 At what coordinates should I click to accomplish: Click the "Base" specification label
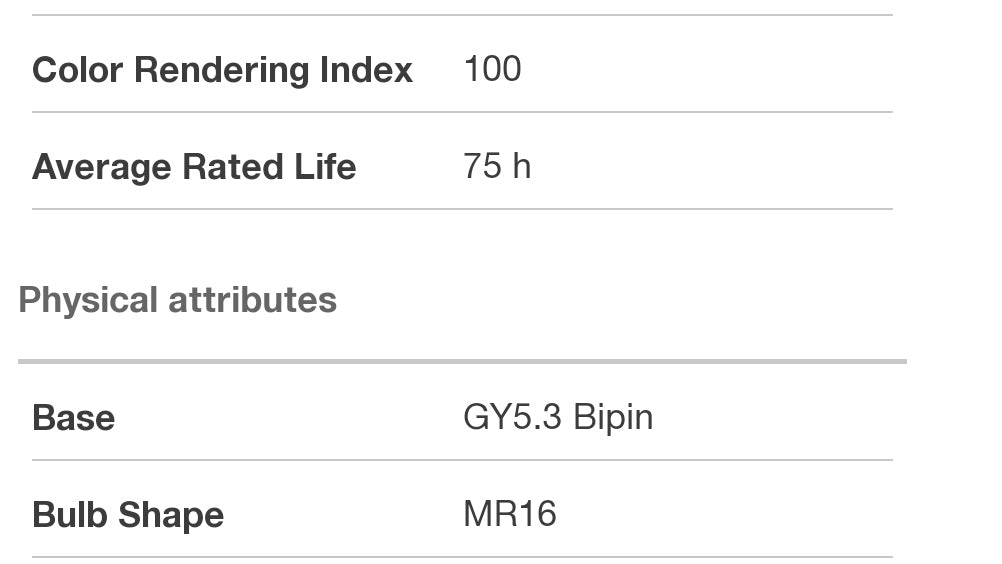(73, 418)
